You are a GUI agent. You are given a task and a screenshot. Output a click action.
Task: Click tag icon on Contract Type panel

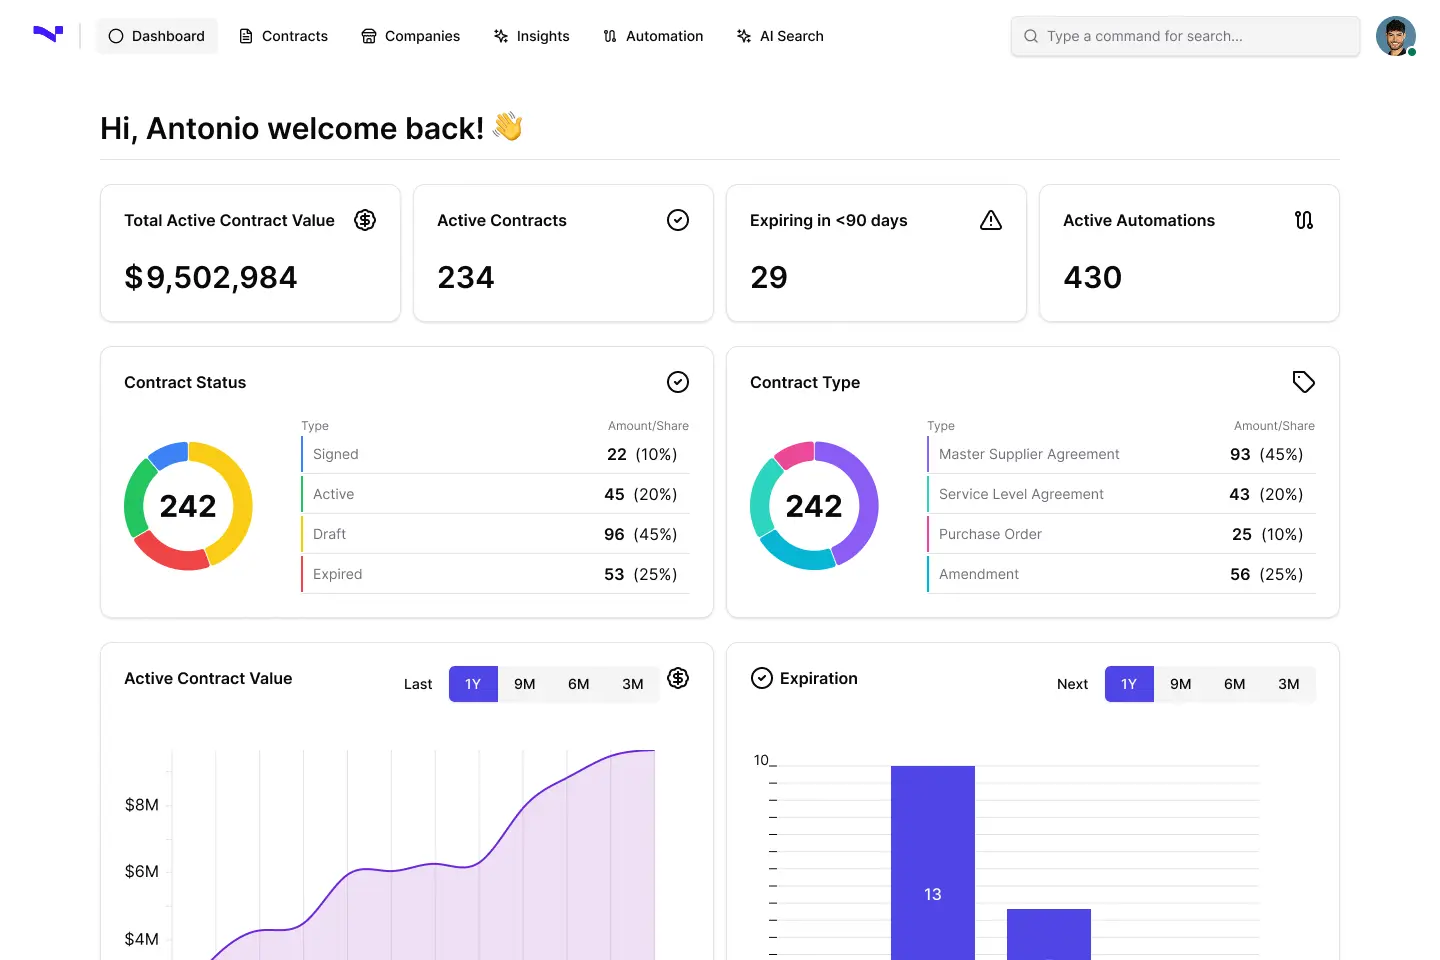1304,382
